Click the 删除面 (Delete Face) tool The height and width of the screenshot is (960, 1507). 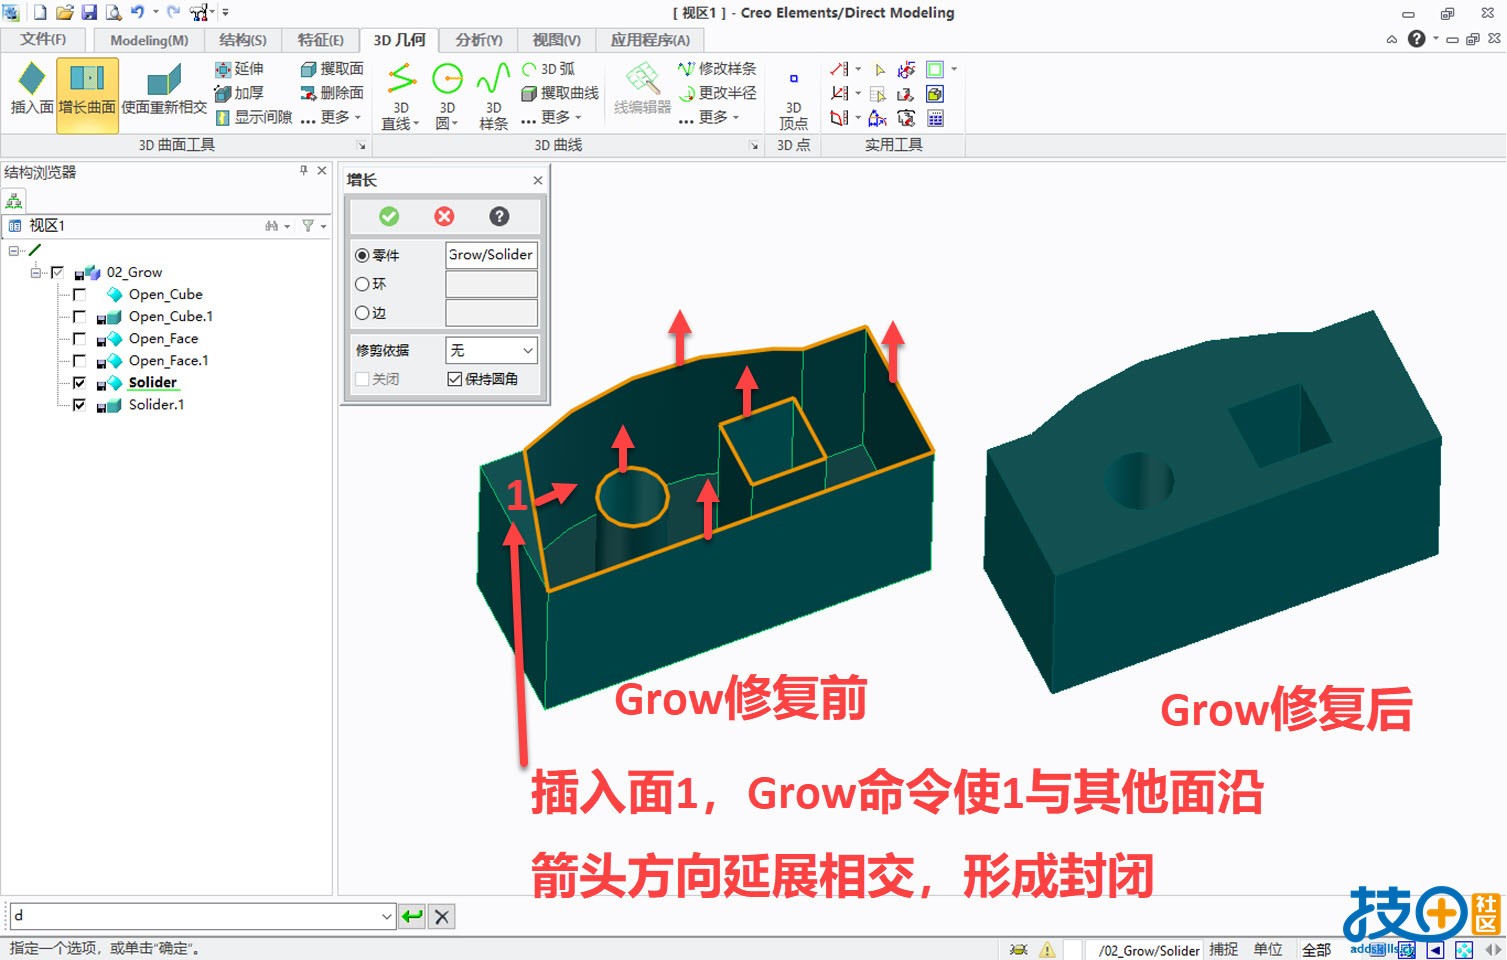tap(332, 93)
